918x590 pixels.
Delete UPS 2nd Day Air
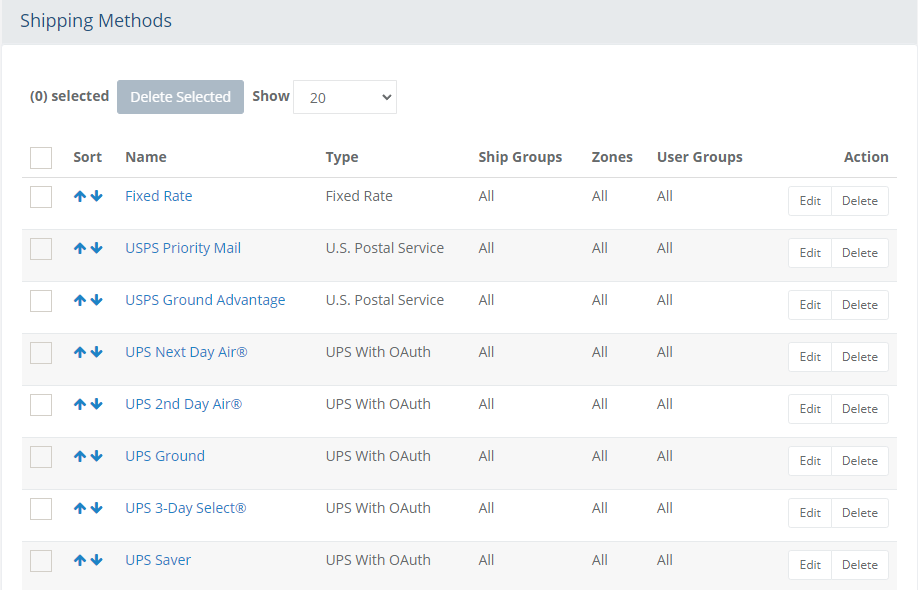[860, 409]
